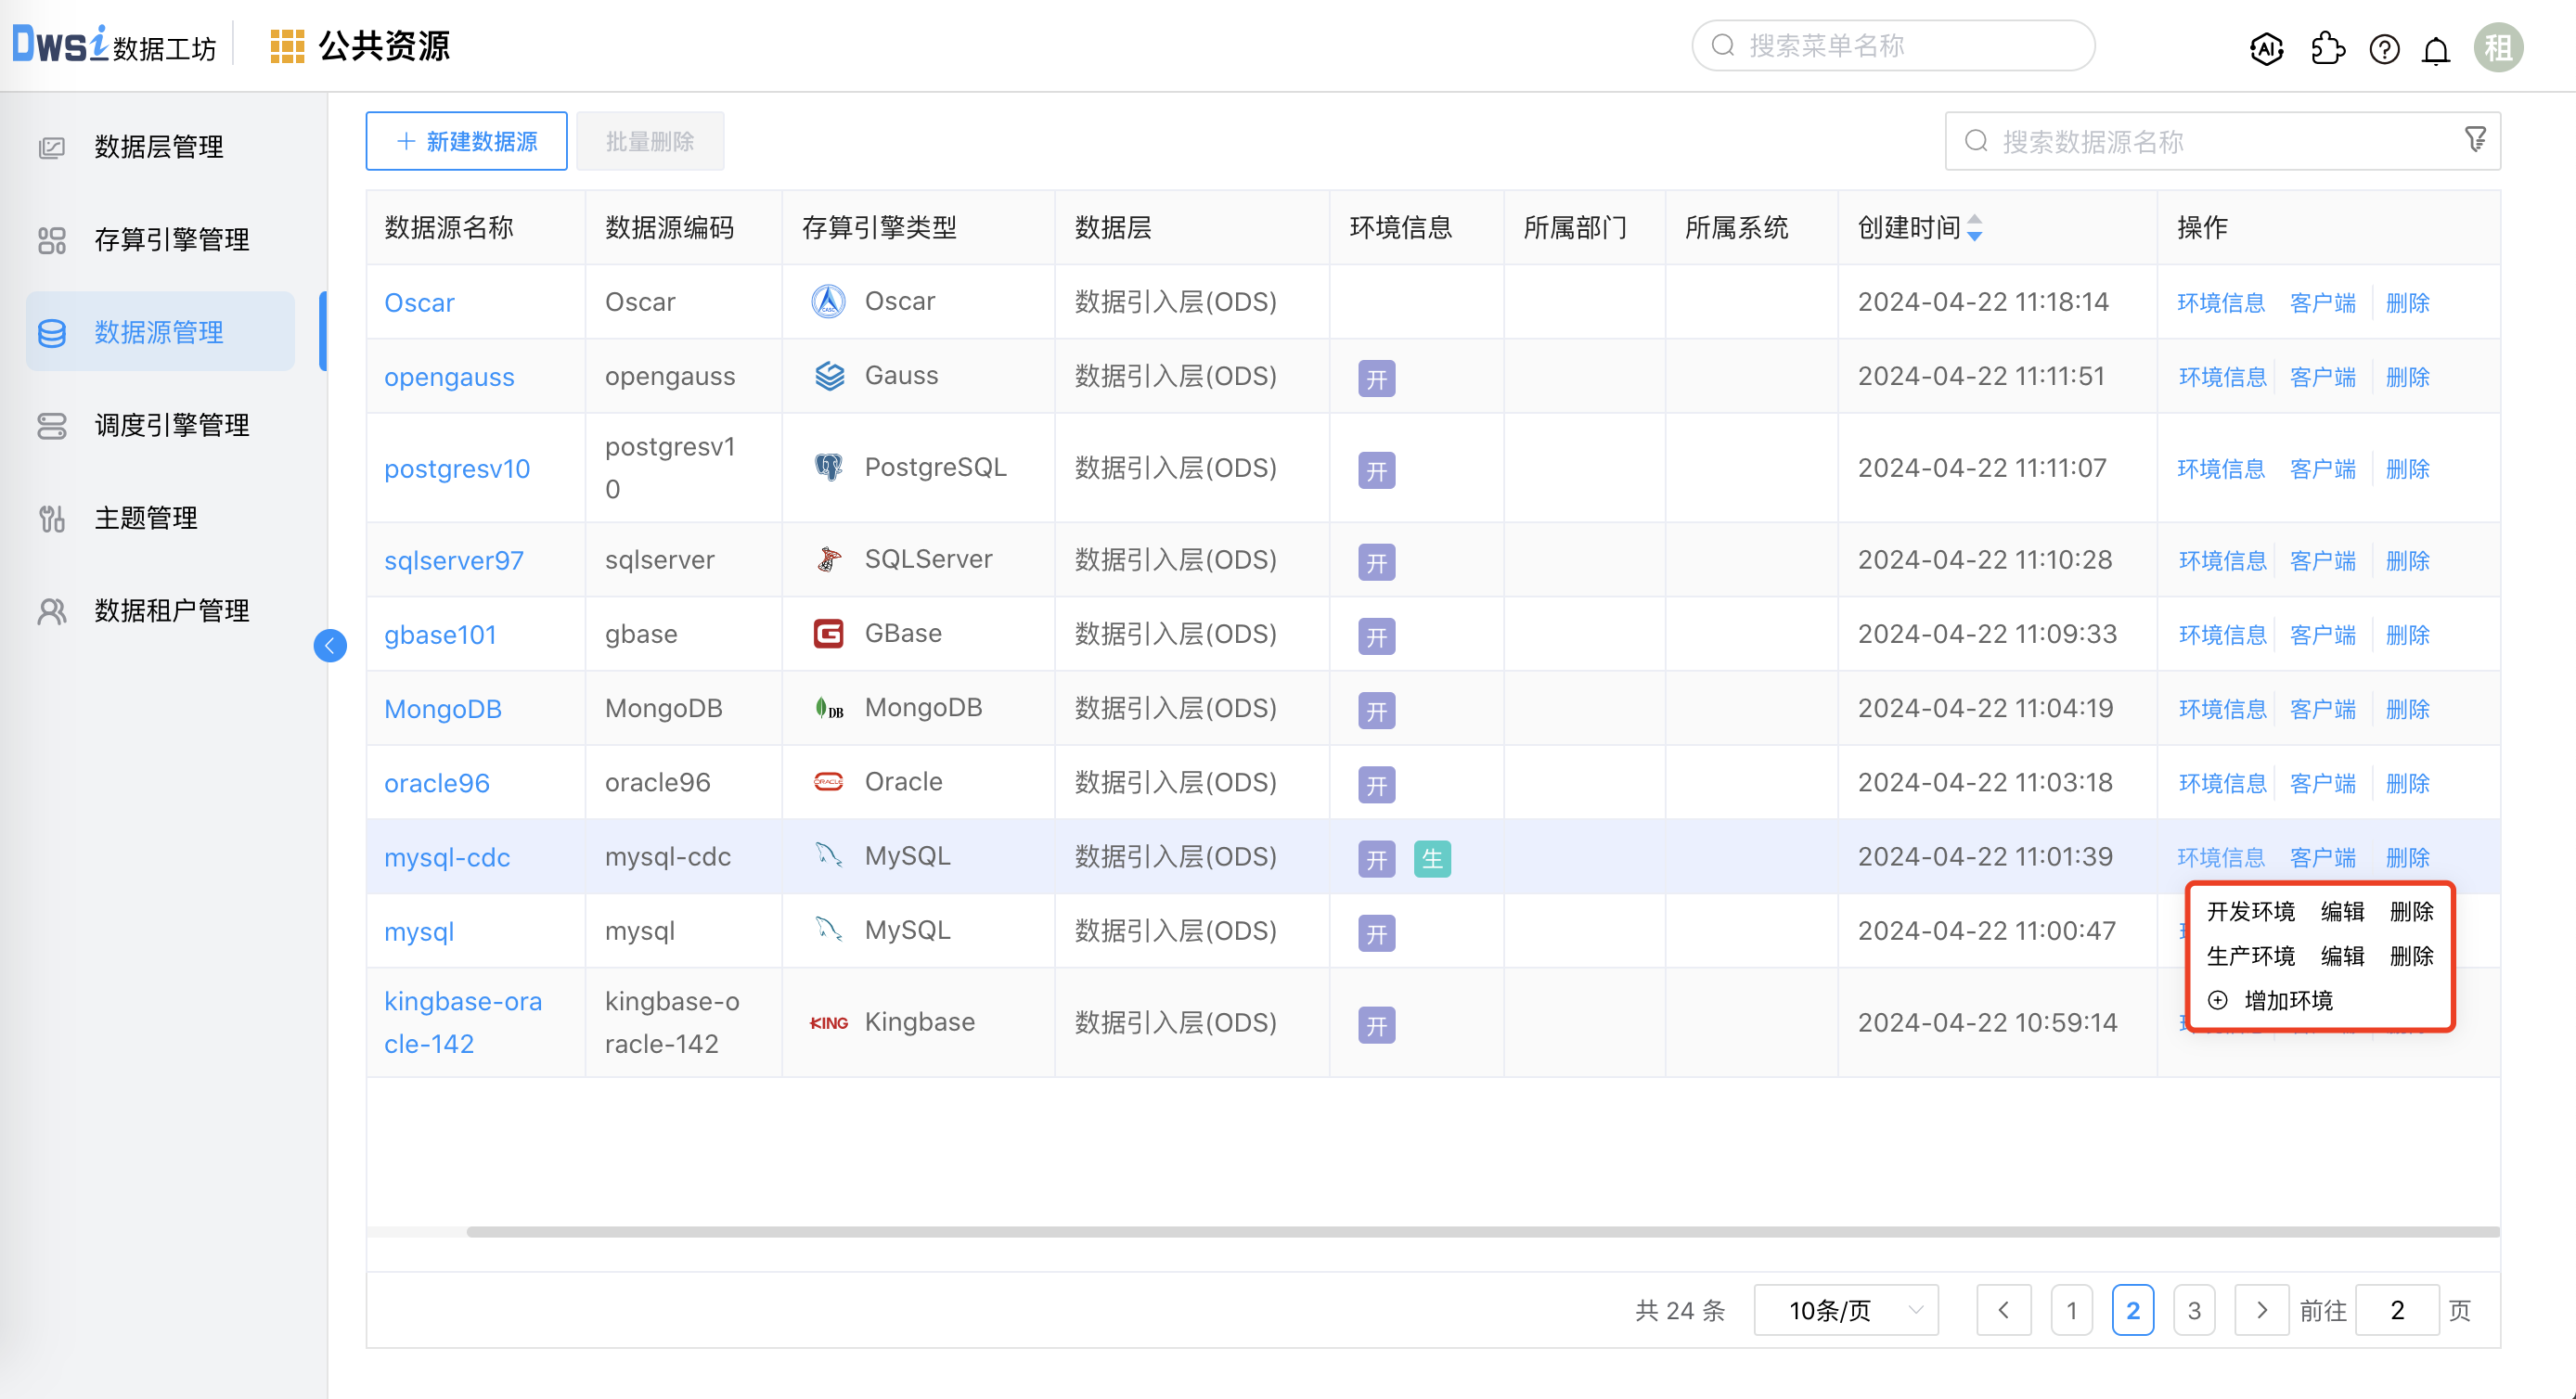
Task: Select the 数据租户管理 sidebar icon
Action: [52, 611]
